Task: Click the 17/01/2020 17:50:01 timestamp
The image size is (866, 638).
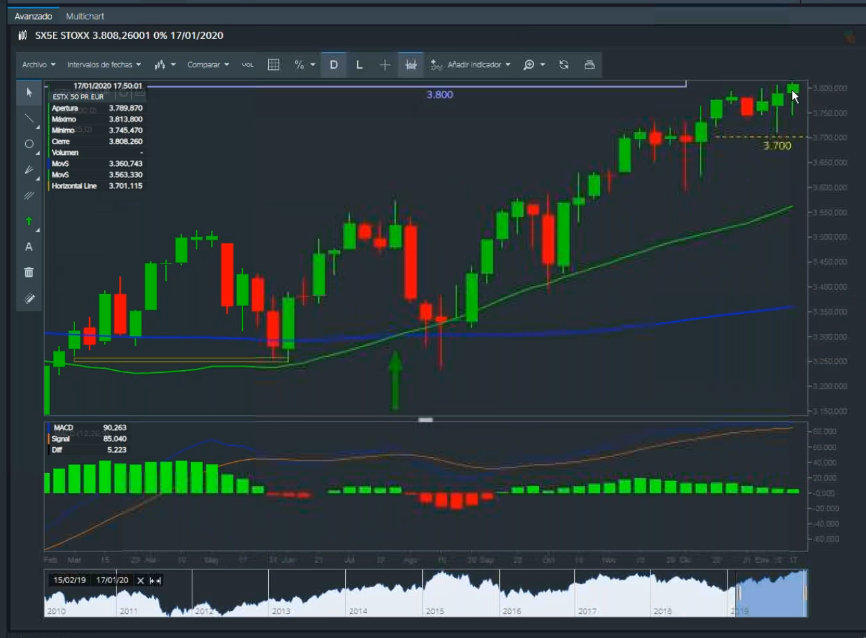Action: (x=108, y=86)
